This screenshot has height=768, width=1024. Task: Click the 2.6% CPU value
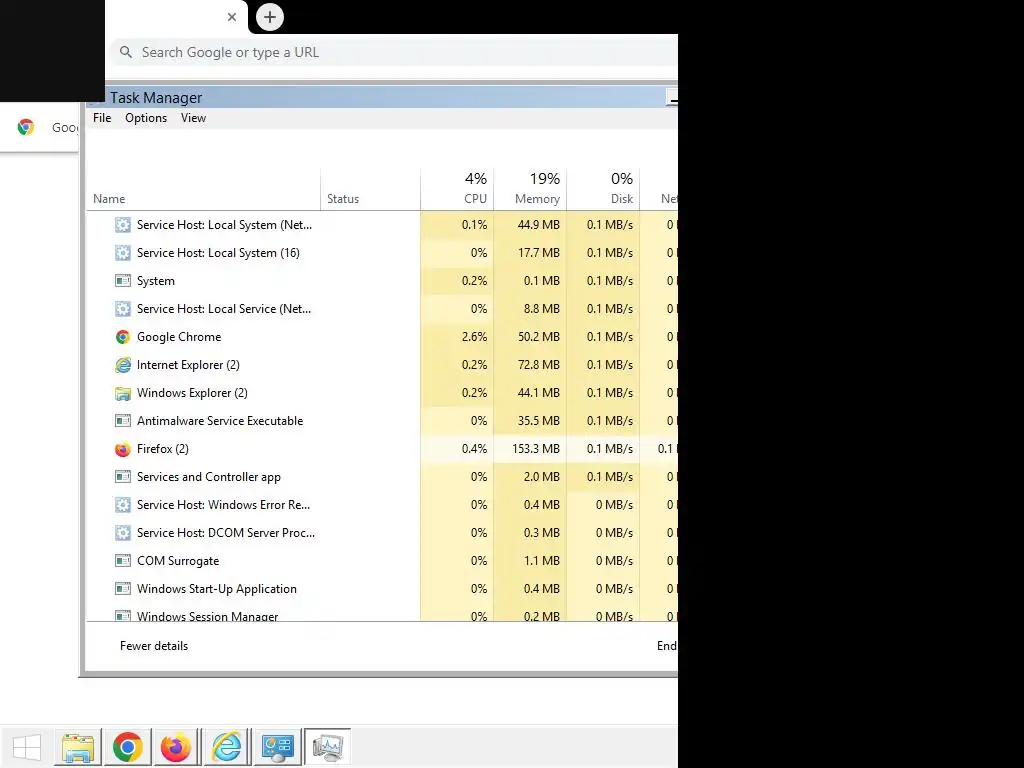pos(474,337)
